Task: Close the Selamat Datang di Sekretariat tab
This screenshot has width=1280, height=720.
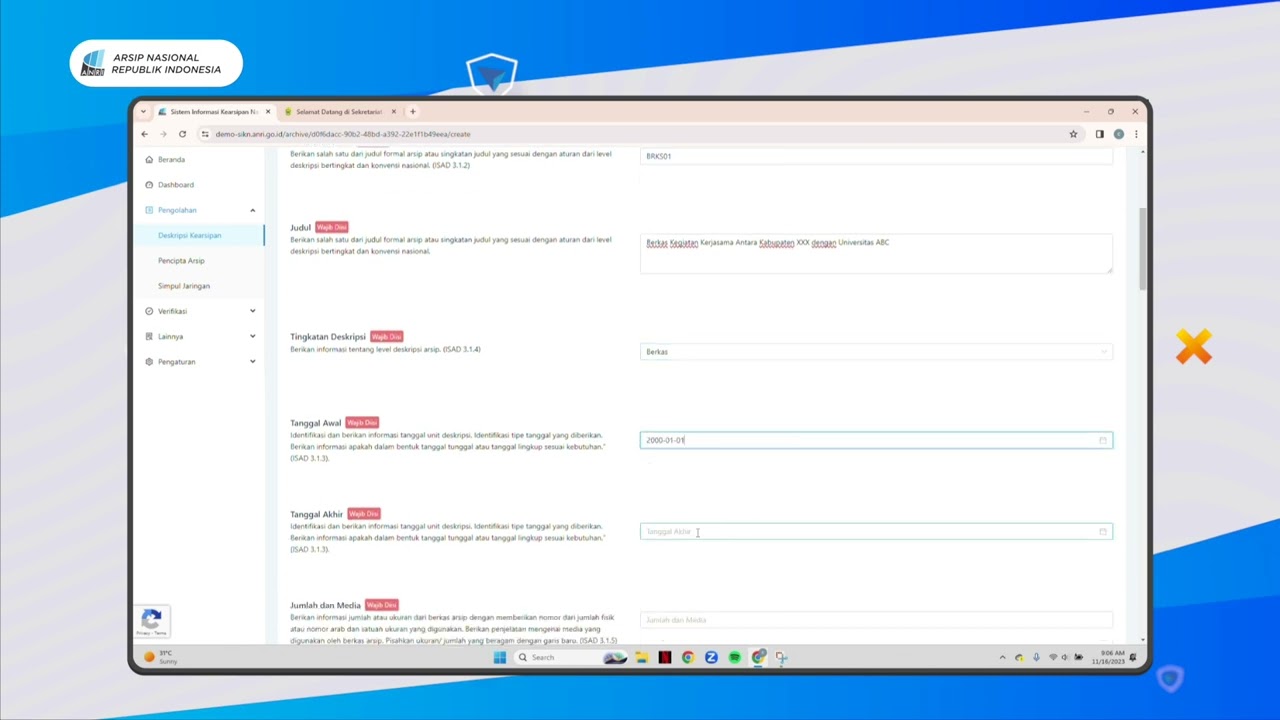Action: coord(394,112)
